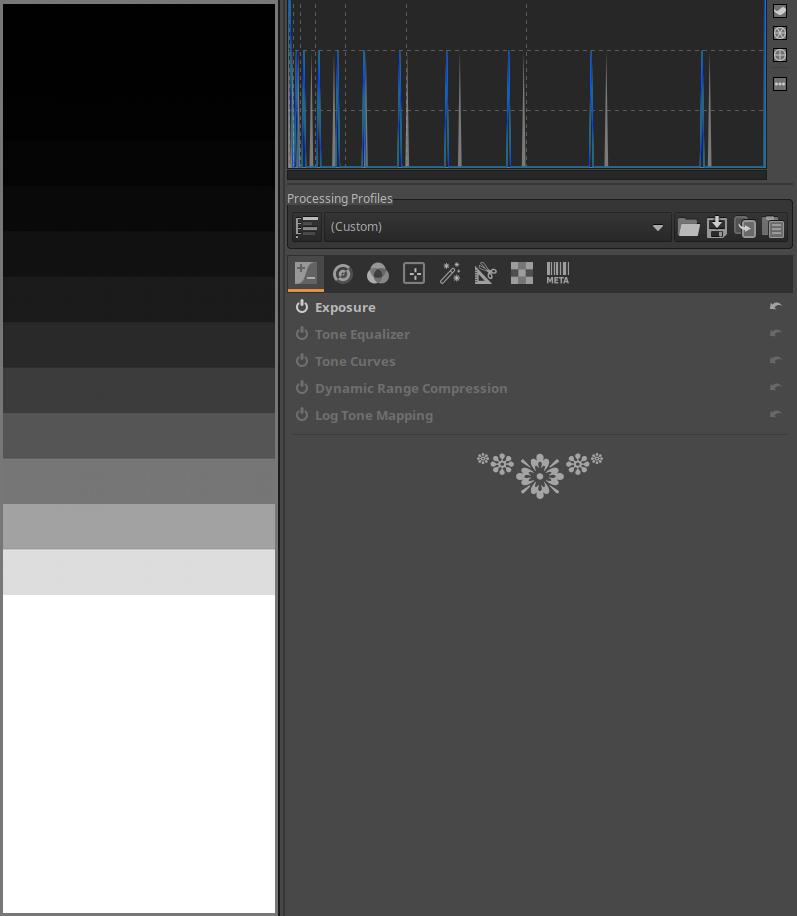
Task: Open the Detail tab with the circular icon
Action: 342,273
